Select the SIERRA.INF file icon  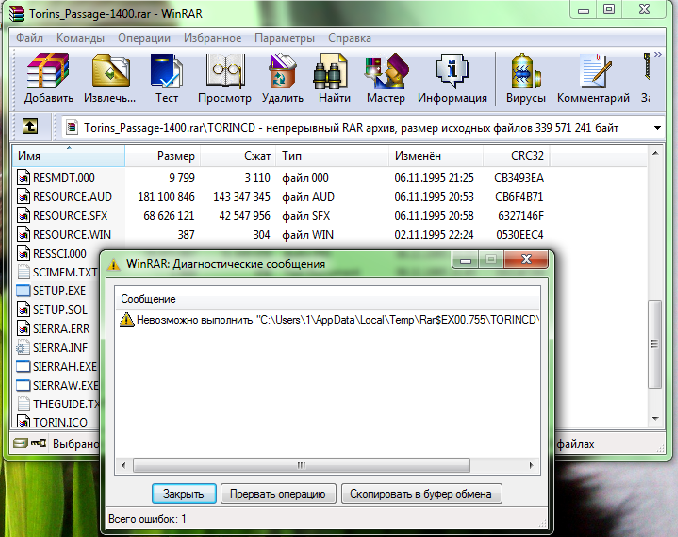tap(23, 348)
